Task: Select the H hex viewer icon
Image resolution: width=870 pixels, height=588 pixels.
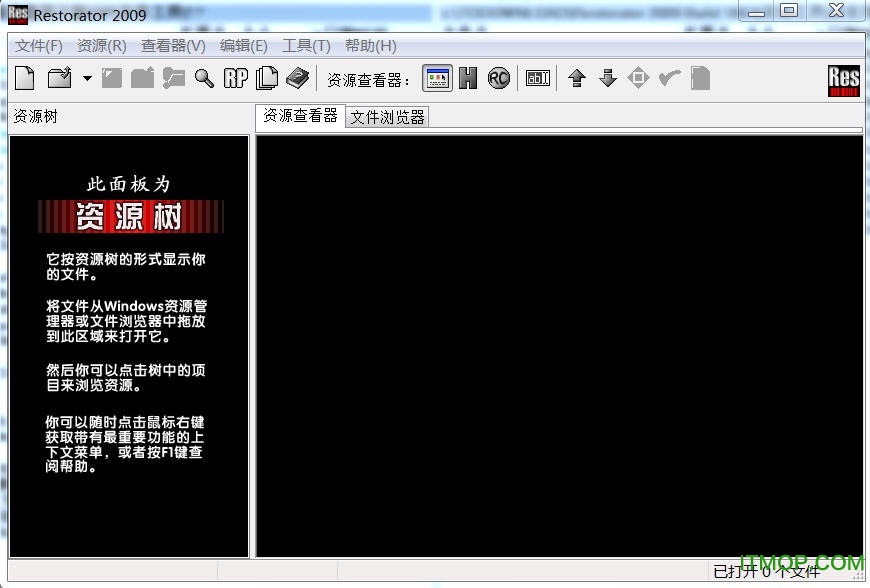Action: tap(468, 78)
